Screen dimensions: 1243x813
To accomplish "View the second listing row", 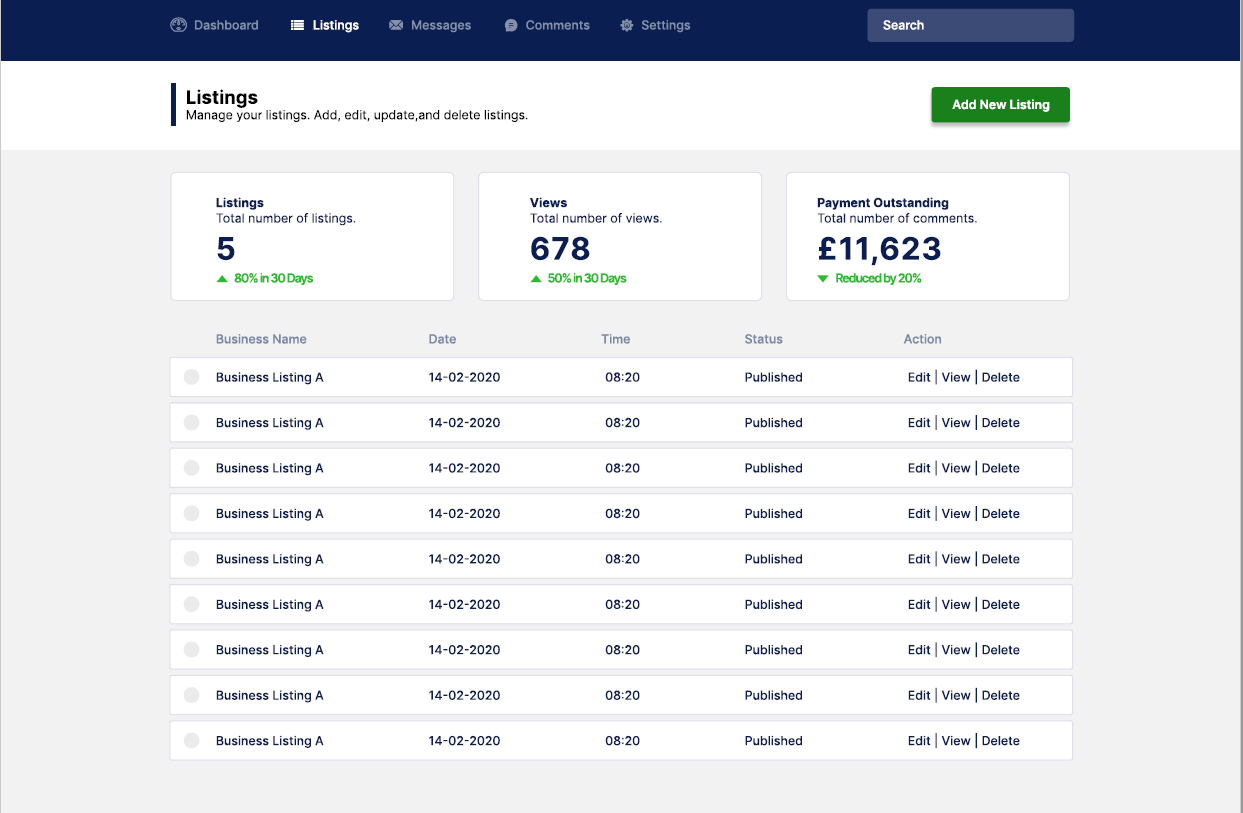I will 956,423.
